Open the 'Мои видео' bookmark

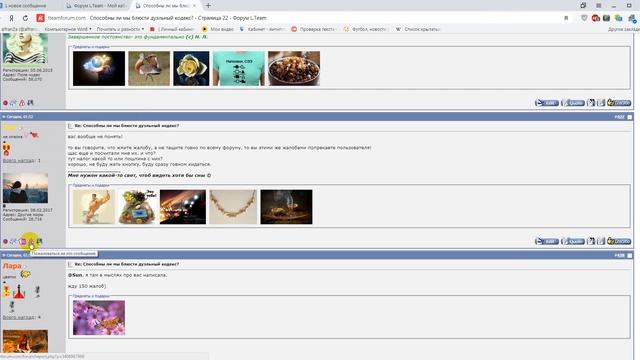tap(218, 29)
